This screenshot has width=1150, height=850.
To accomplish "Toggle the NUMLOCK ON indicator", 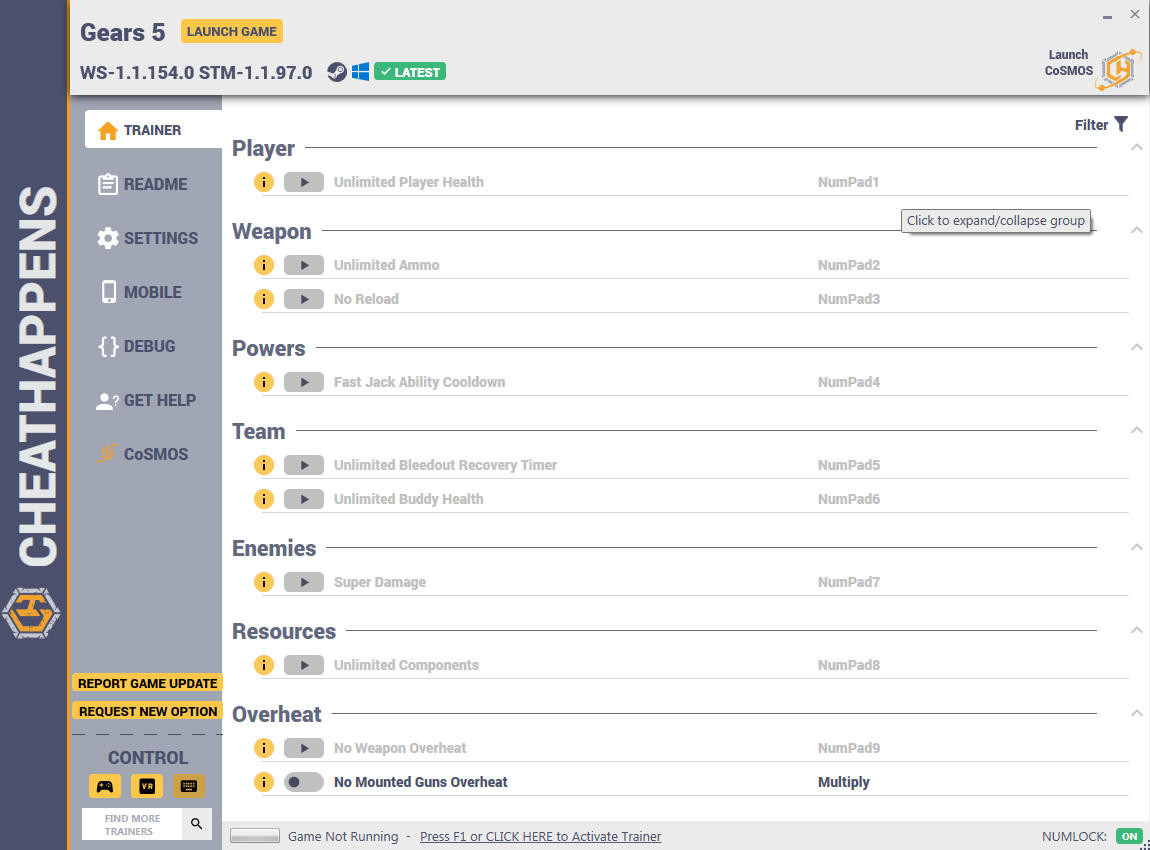I will (1129, 836).
